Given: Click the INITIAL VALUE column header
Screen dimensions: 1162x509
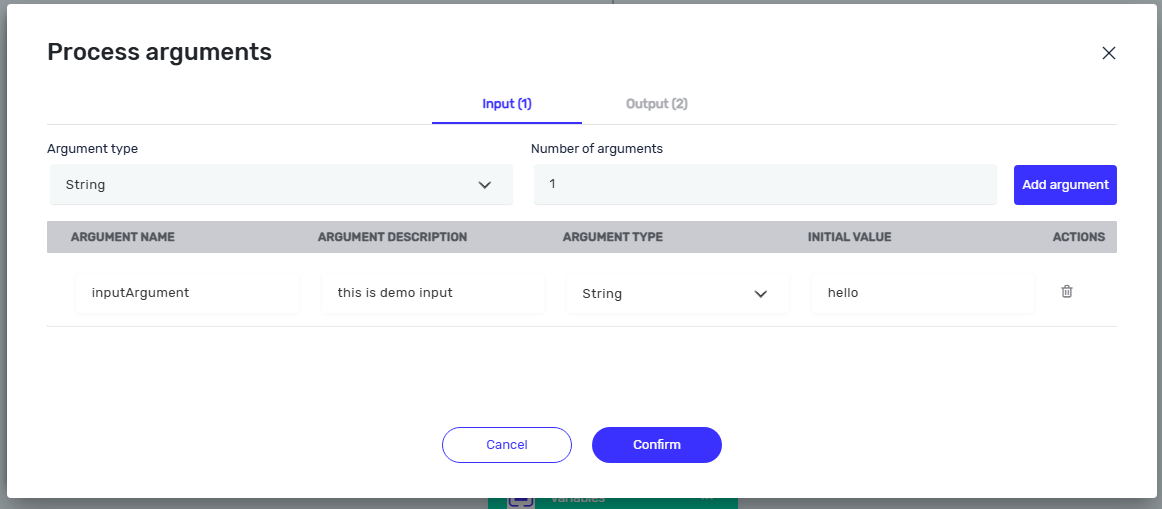Looking at the screenshot, I should tap(849, 237).
